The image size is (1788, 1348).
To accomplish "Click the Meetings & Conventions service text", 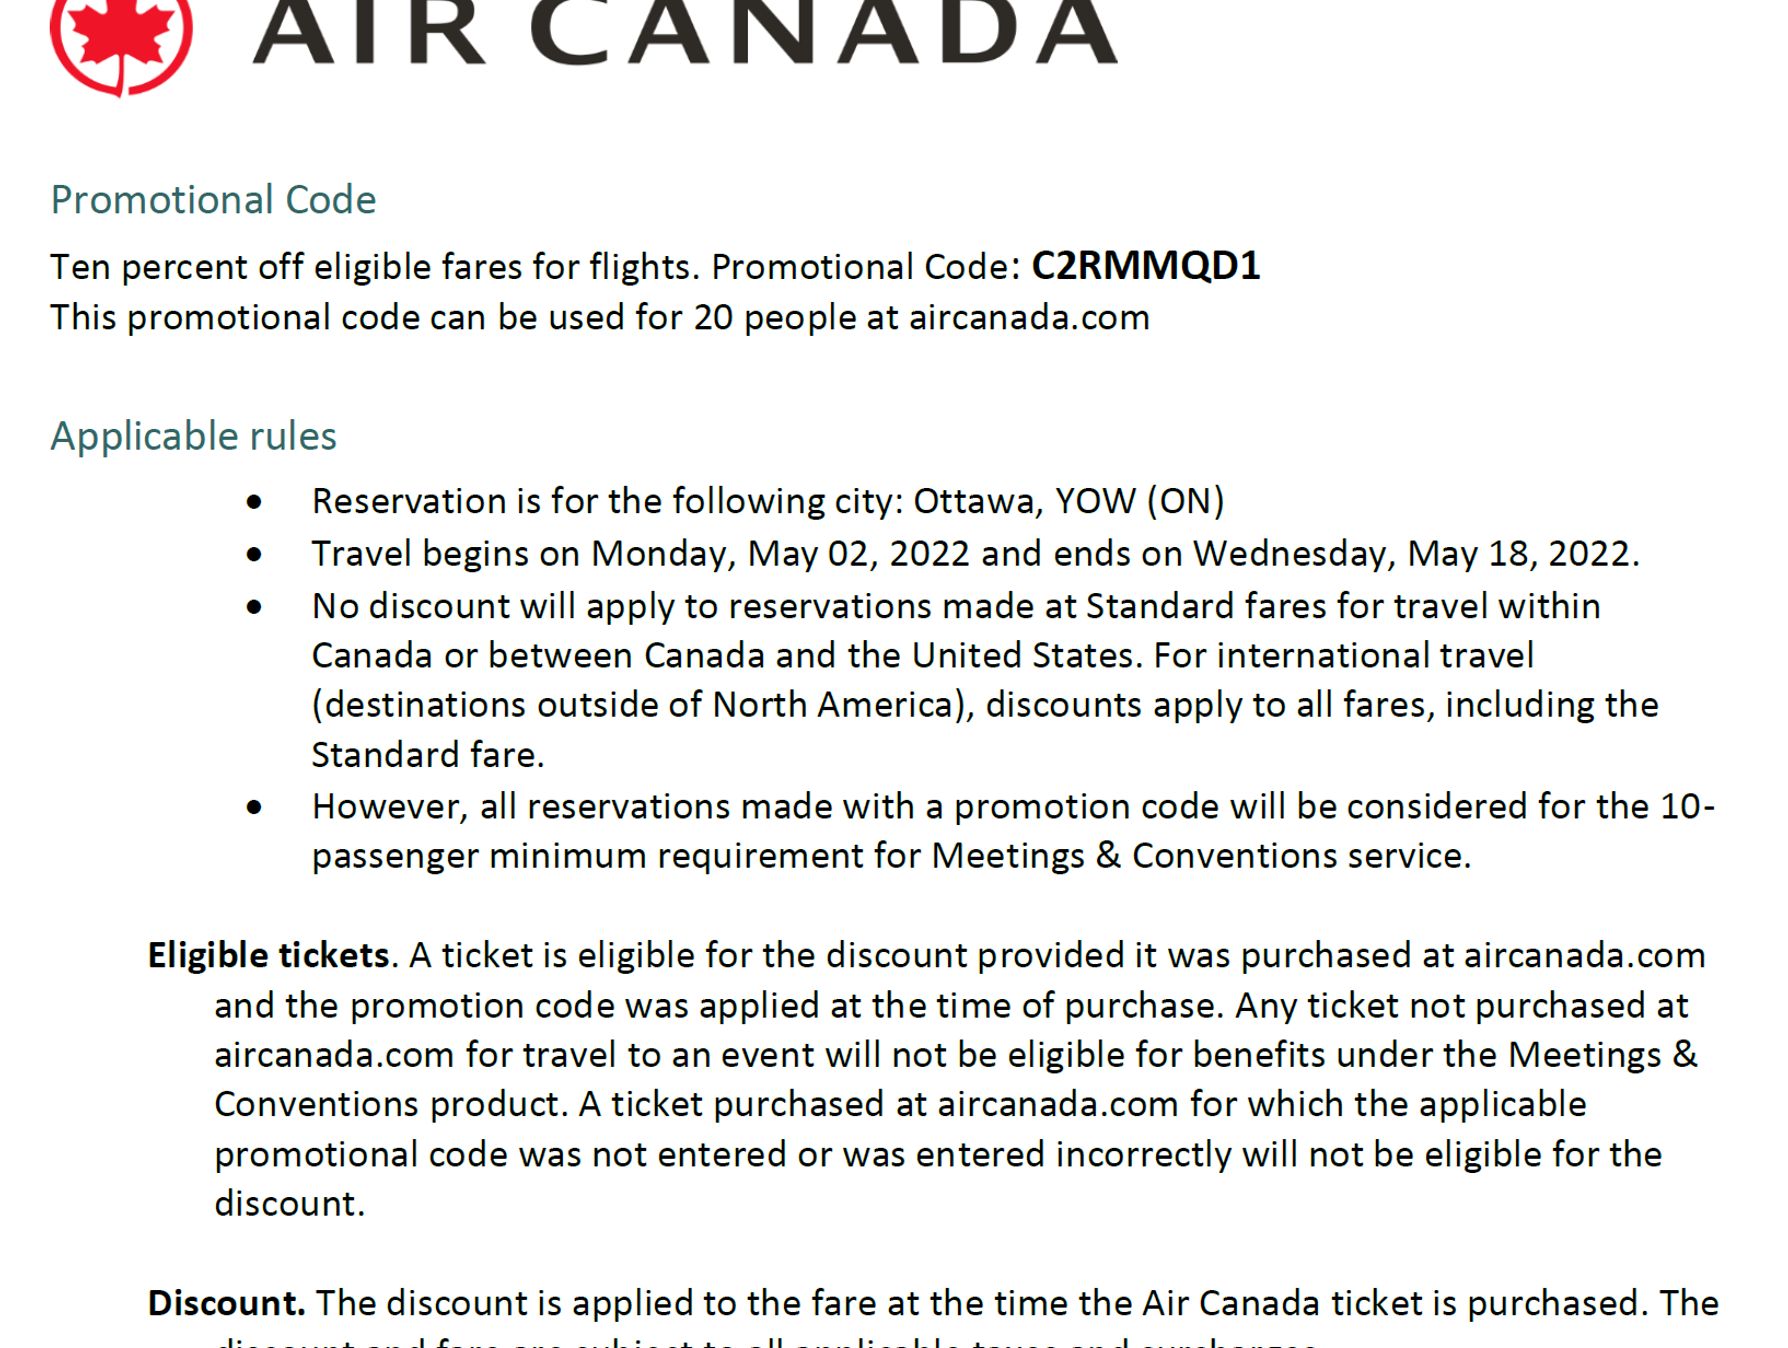I will [x=1200, y=856].
